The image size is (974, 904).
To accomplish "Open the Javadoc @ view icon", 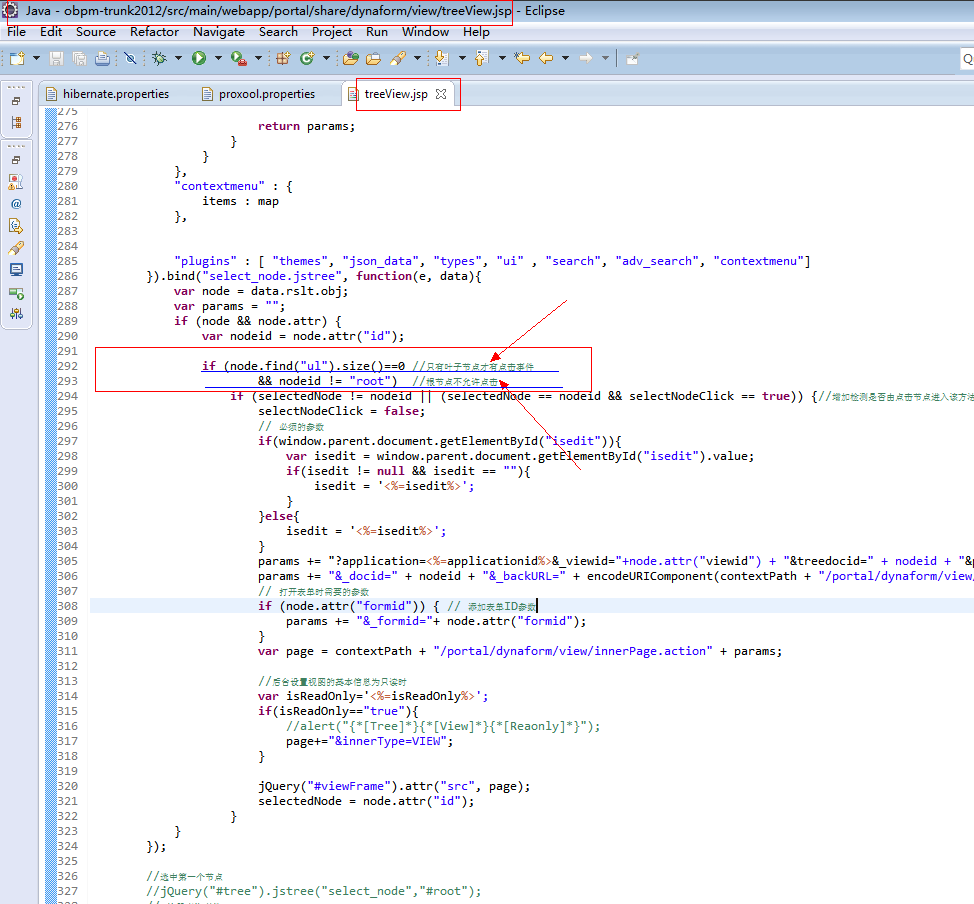I will point(16,204).
